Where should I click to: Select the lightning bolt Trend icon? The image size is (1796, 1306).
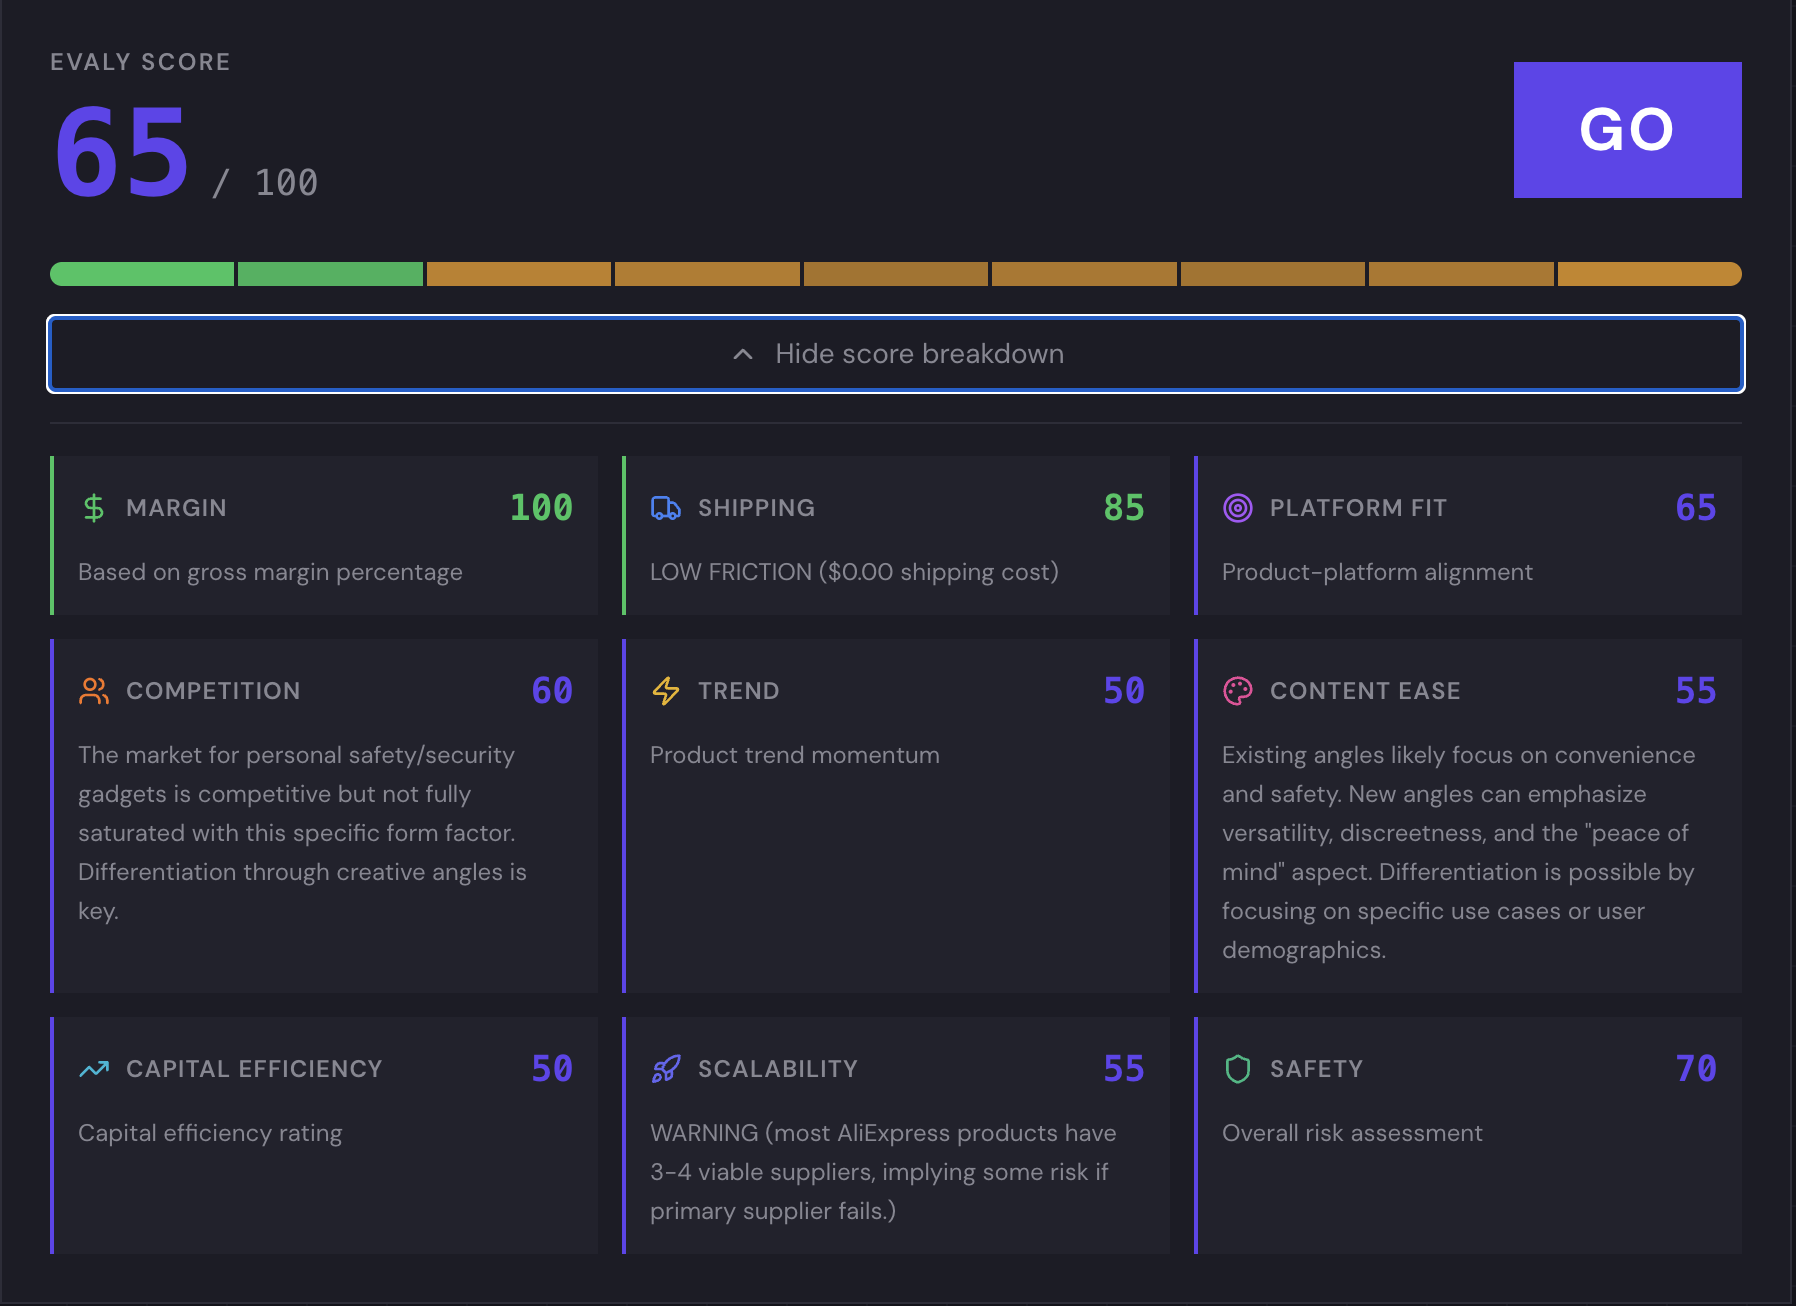coord(665,690)
